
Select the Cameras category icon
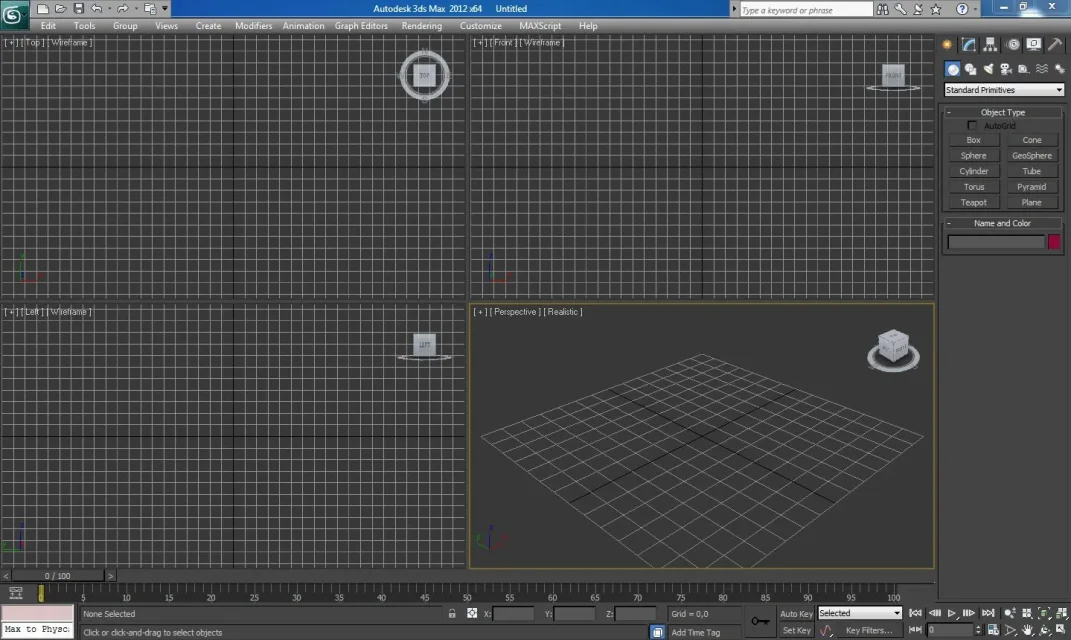[1005, 69]
